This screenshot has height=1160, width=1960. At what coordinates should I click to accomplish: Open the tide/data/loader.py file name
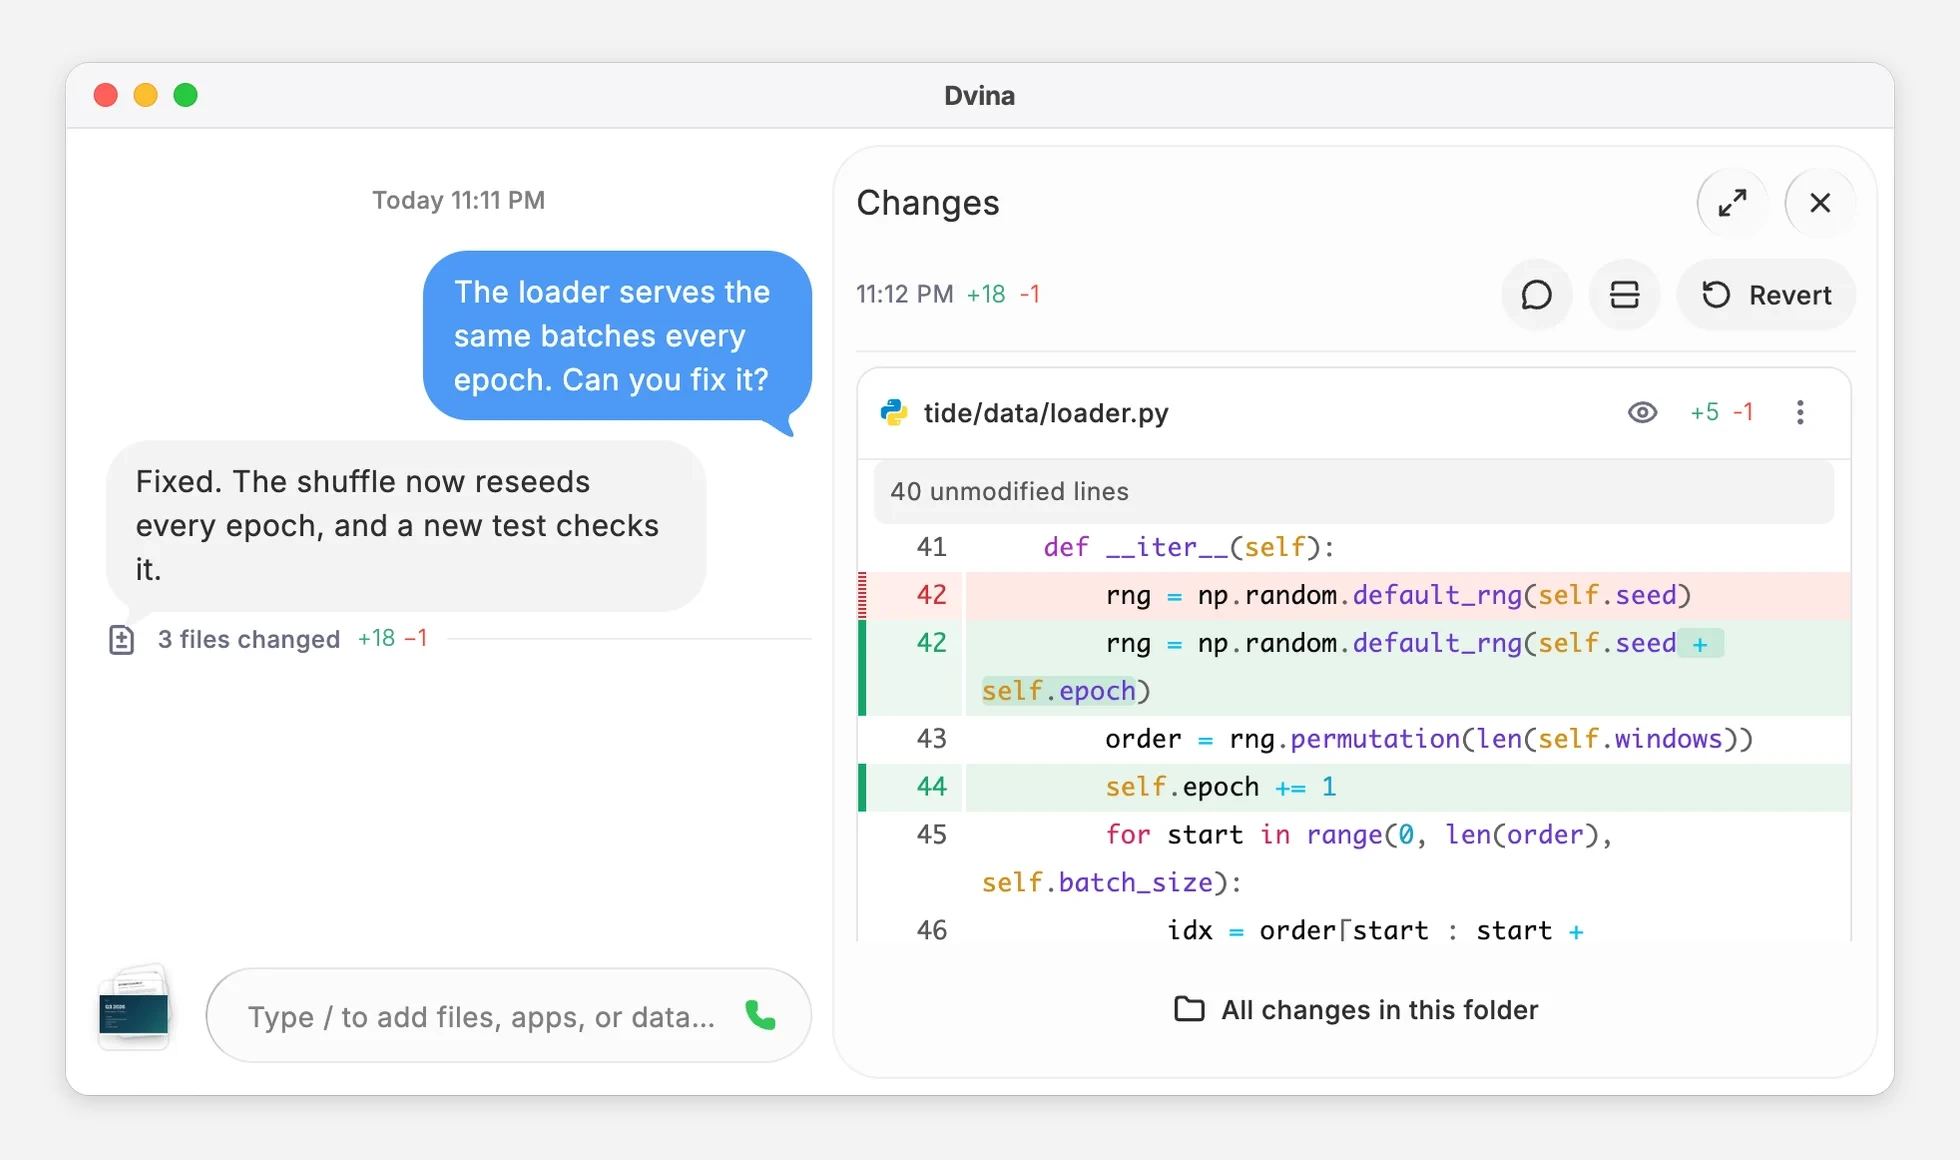[1046, 413]
